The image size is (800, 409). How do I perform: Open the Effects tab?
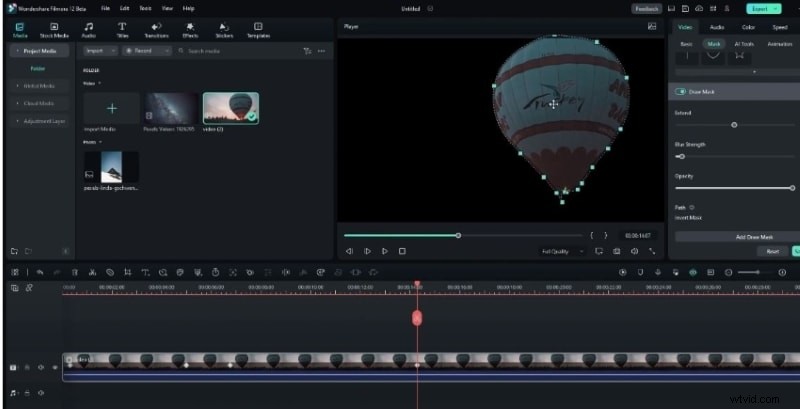click(190, 30)
